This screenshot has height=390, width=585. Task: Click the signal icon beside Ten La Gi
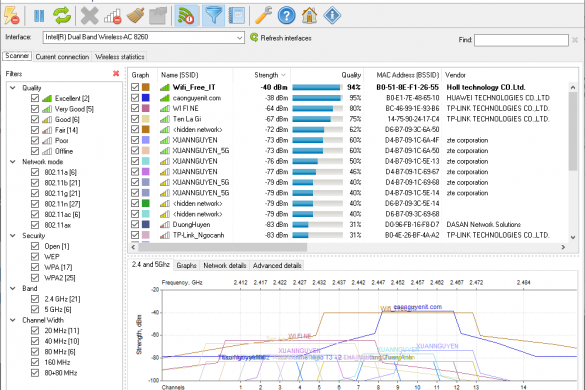165,119
